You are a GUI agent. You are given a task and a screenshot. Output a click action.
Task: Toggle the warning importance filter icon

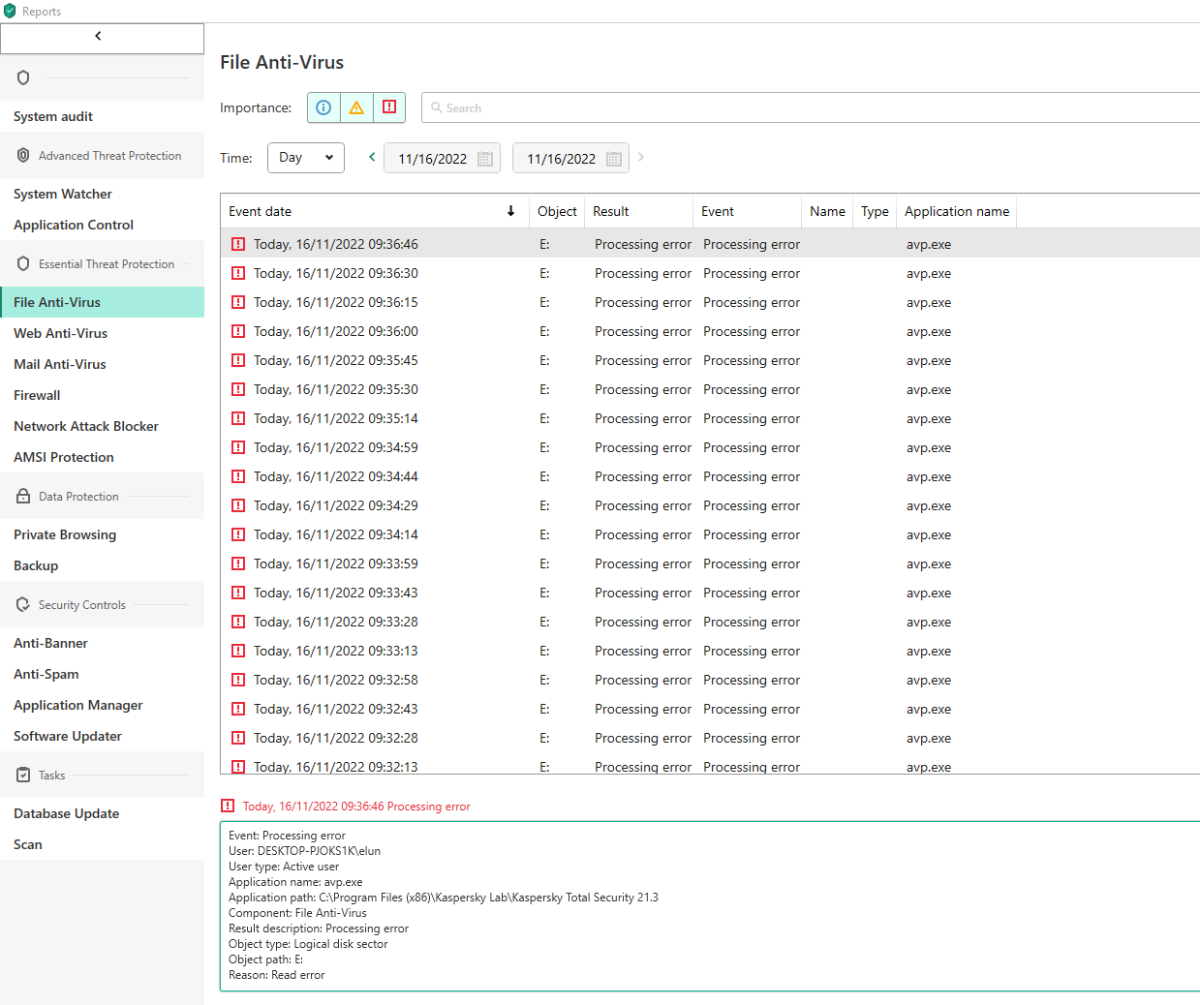356,108
